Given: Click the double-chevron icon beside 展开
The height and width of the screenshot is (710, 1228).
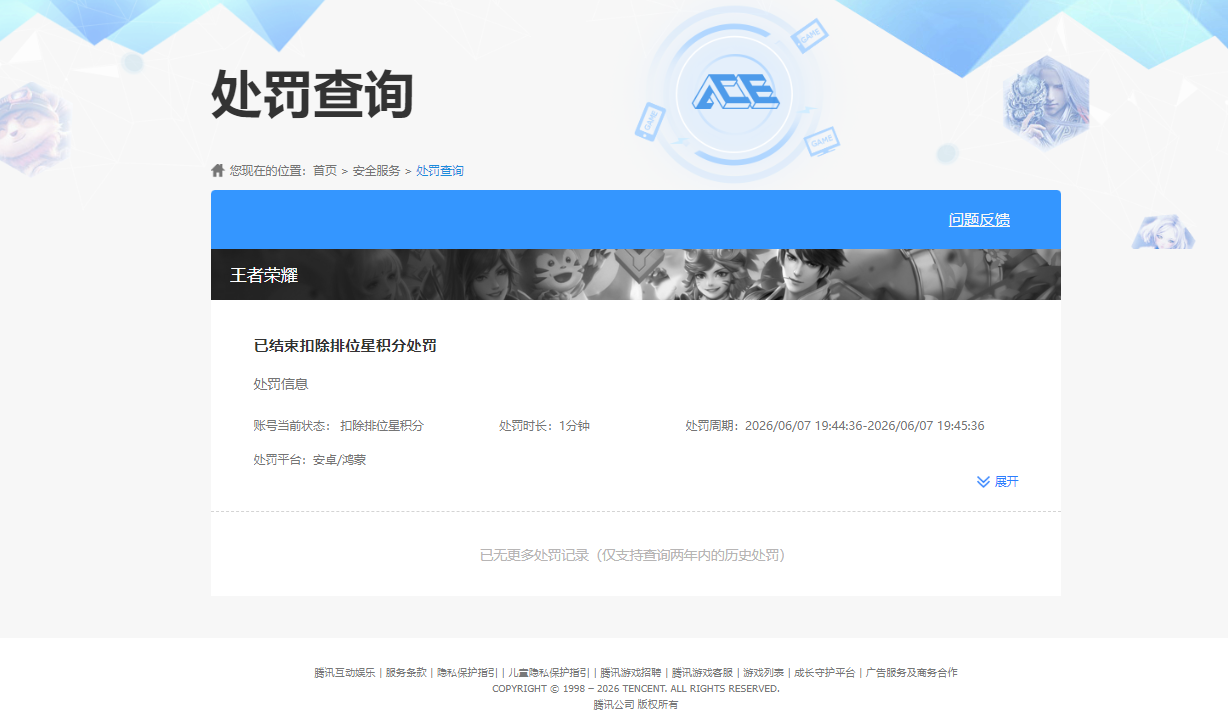Looking at the screenshot, I should (983, 482).
